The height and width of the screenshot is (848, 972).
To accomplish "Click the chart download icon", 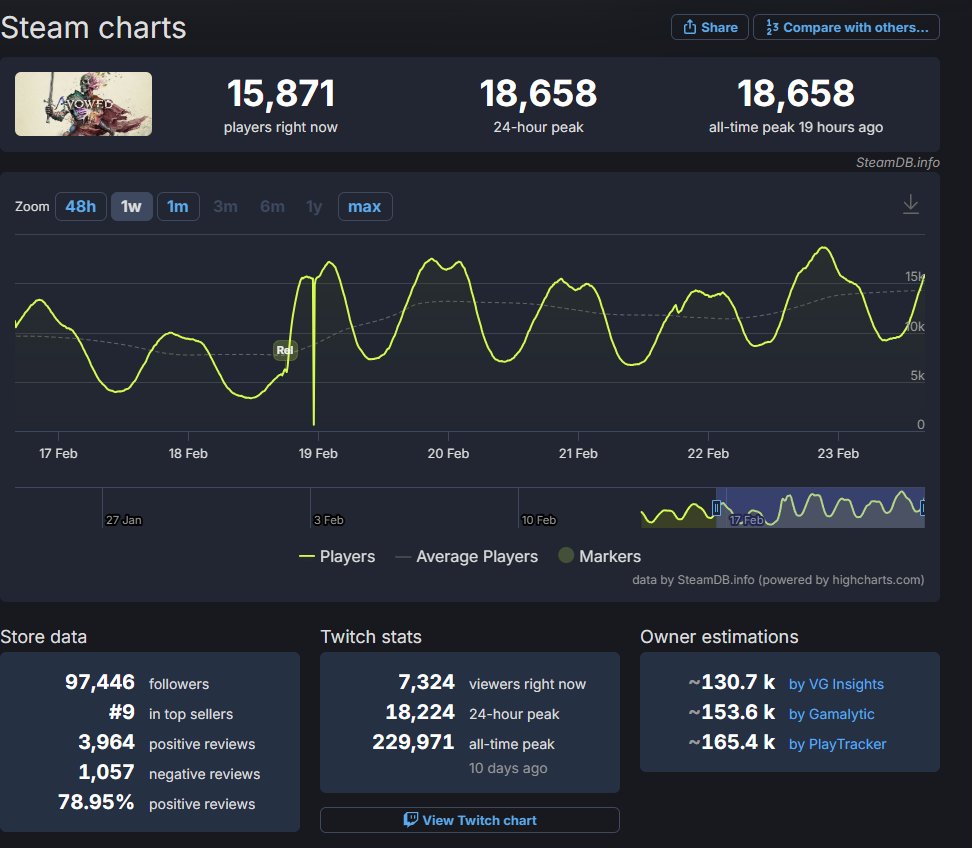I will coord(911,204).
